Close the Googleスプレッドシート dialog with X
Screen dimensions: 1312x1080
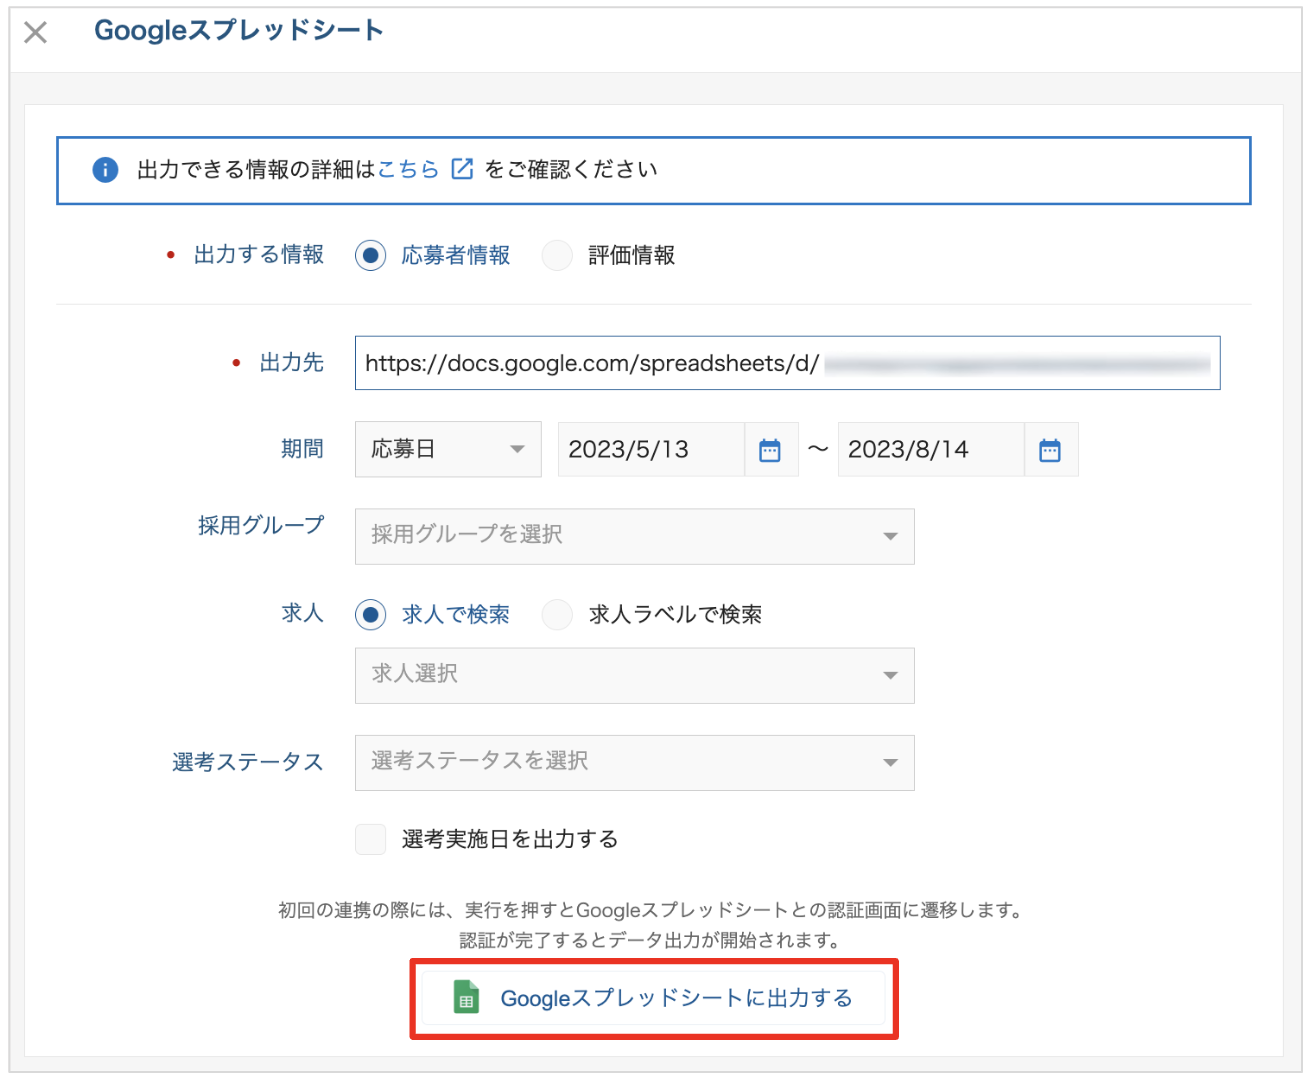pos(36,33)
